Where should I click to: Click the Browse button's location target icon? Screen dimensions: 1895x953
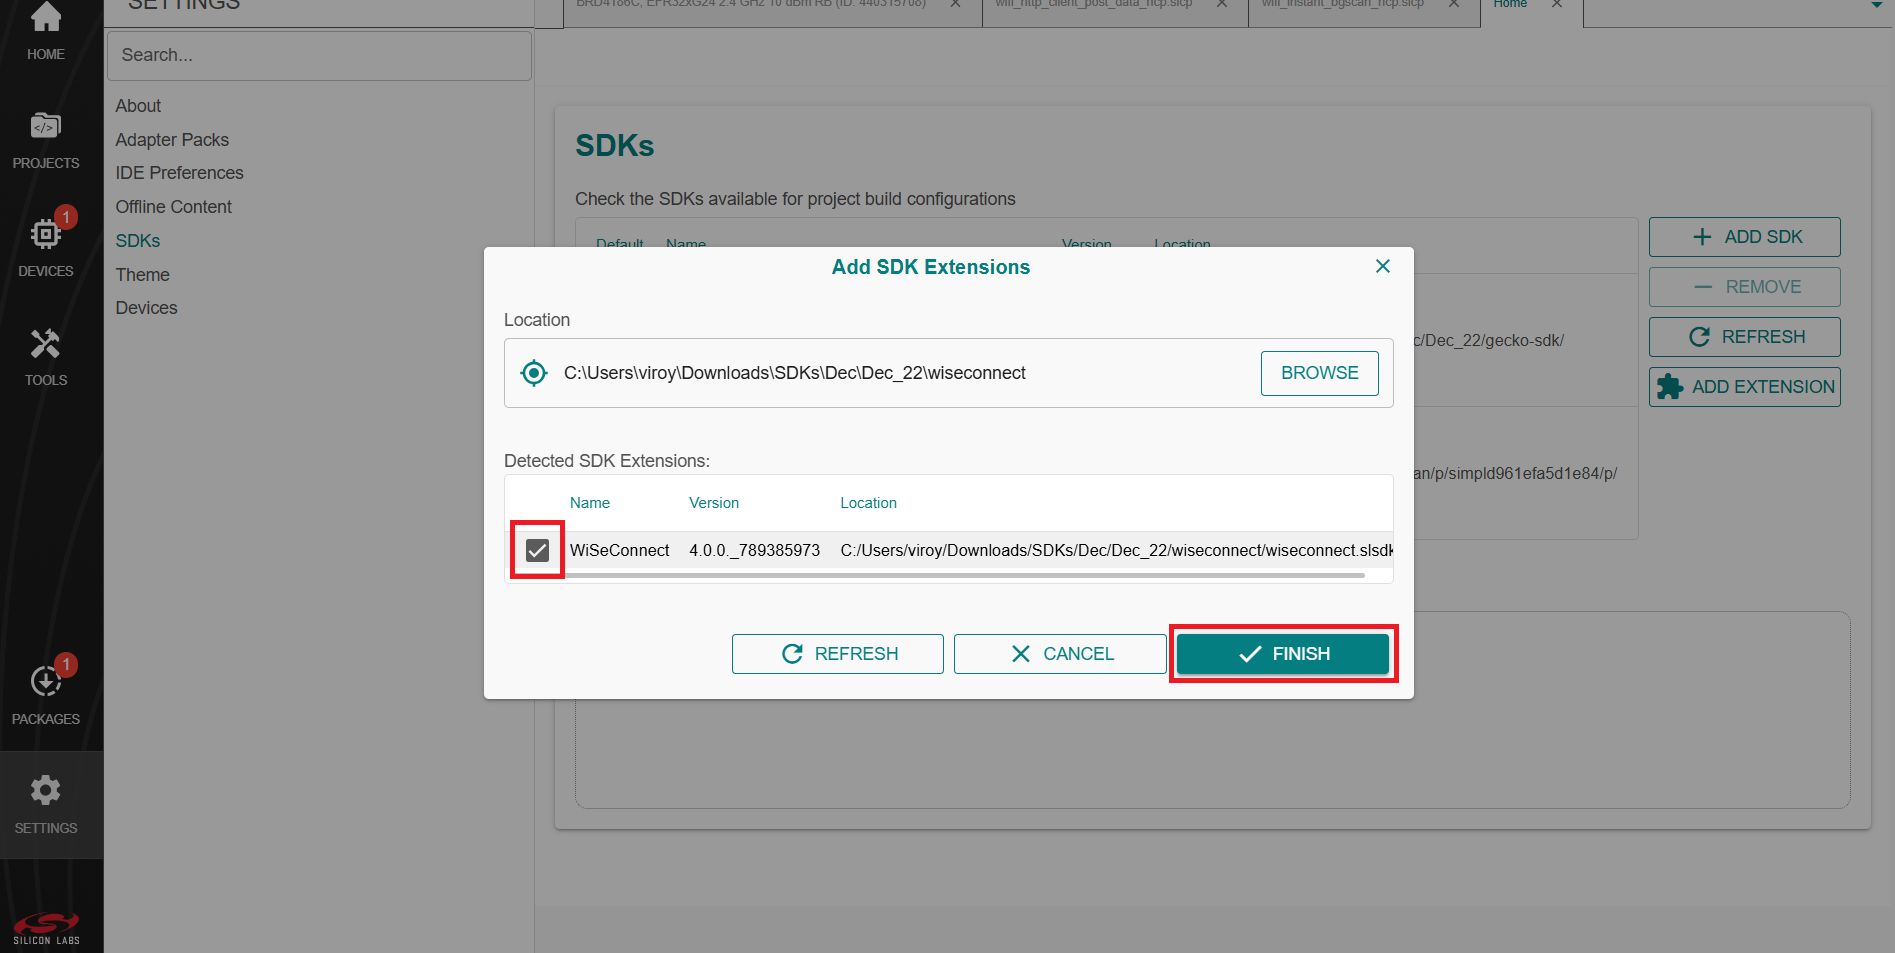534,373
